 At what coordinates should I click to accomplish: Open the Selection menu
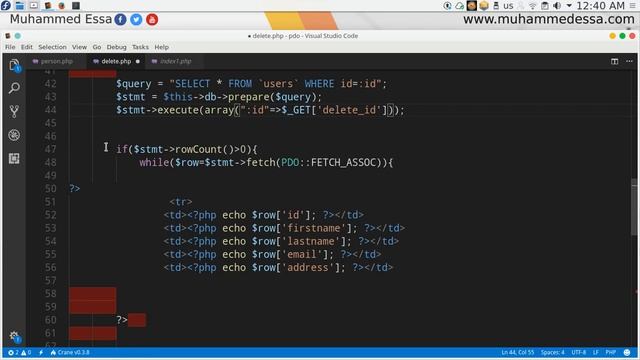click(x=52, y=47)
